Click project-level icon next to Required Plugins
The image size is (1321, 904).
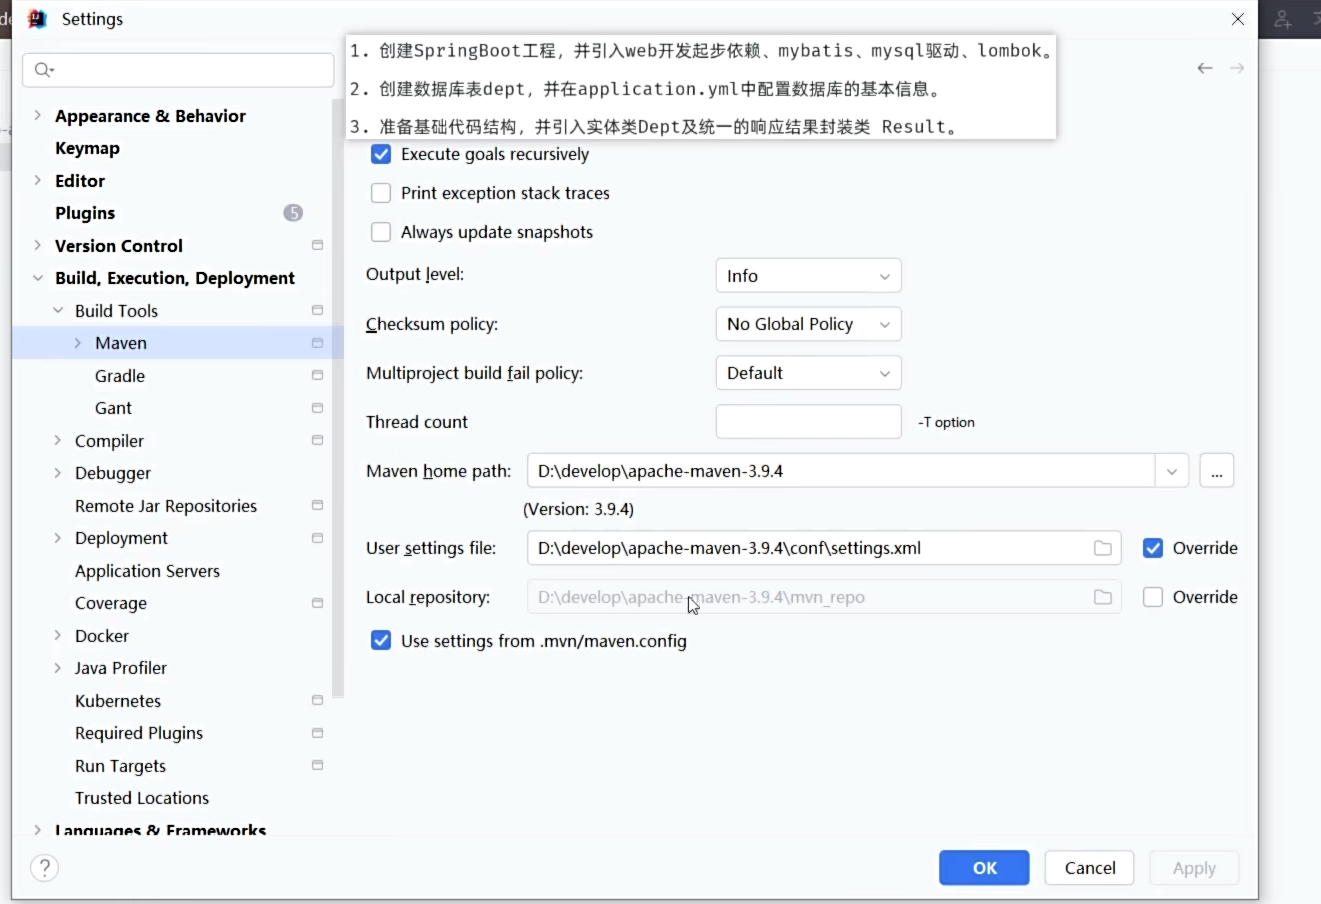317,733
